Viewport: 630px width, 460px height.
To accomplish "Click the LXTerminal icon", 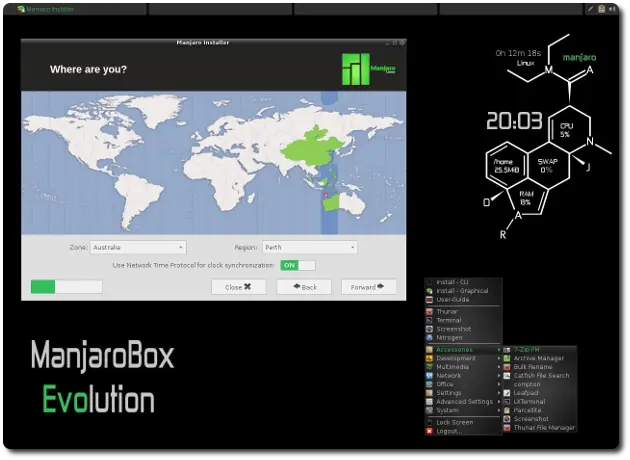I will click(507, 402).
